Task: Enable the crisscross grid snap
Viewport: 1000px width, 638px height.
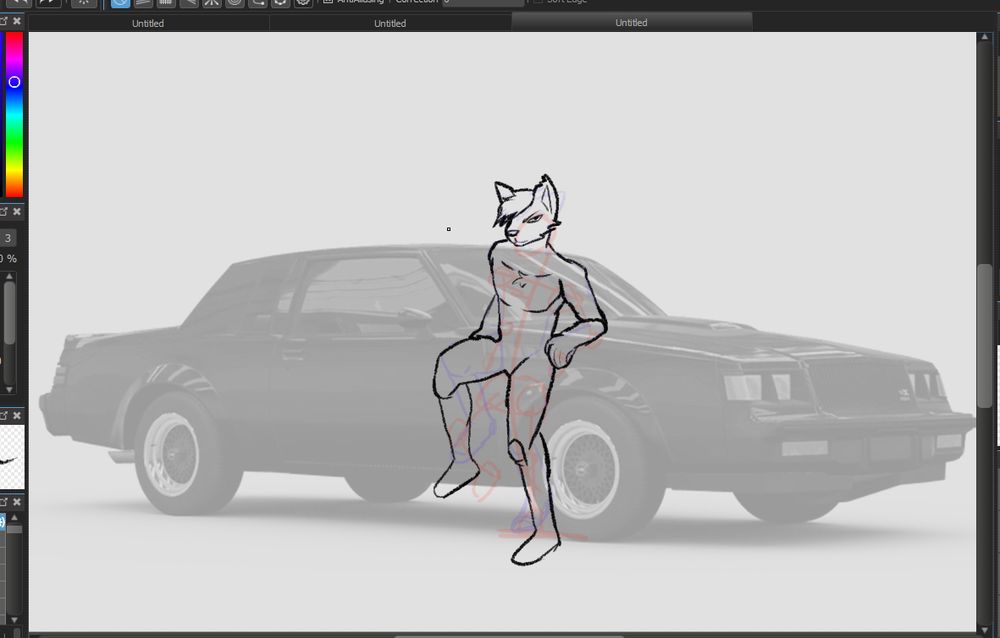Action: tap(166, 2)
